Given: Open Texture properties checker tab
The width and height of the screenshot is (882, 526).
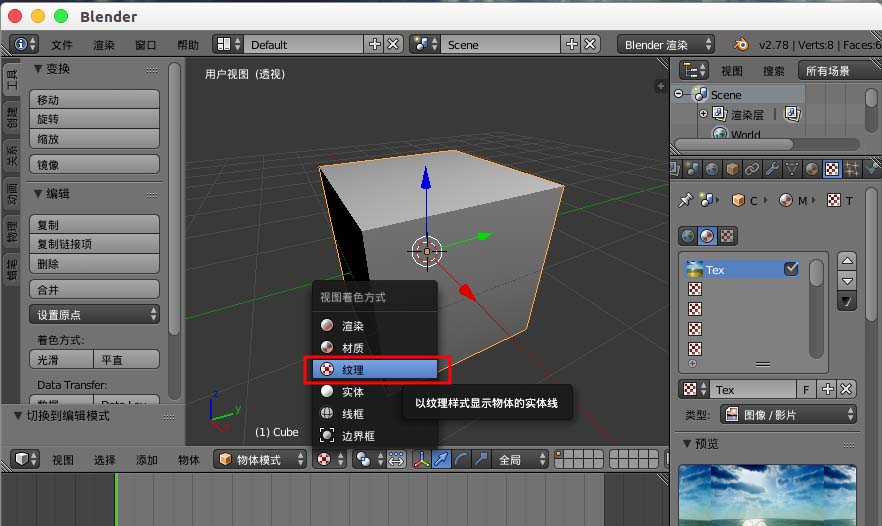Looking at the screenshot, I should pos(832,169).
